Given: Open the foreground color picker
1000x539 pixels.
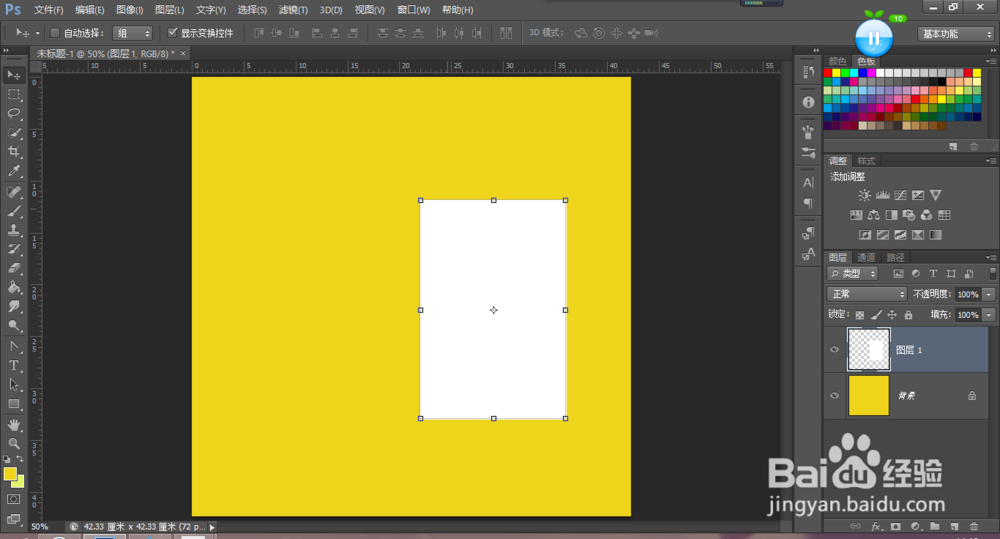Looking at the screenshot, I should (10, 473).
